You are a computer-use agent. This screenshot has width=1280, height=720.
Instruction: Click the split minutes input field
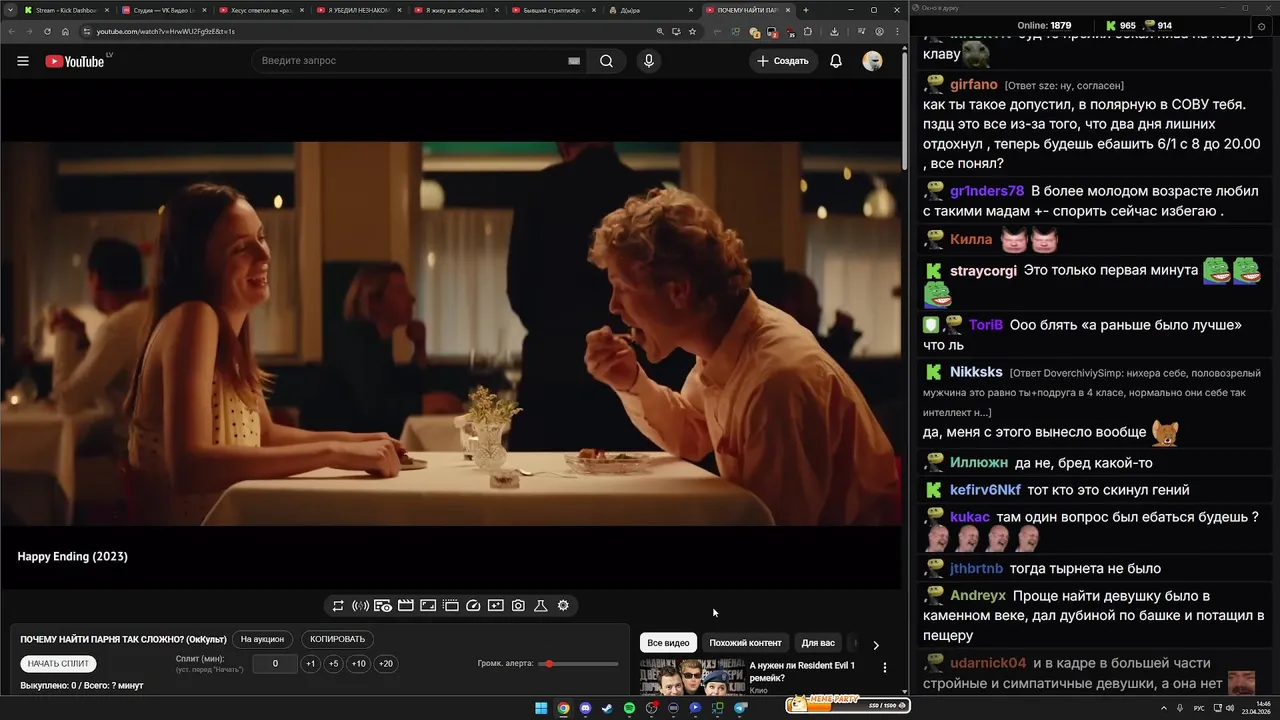[275, 664]
